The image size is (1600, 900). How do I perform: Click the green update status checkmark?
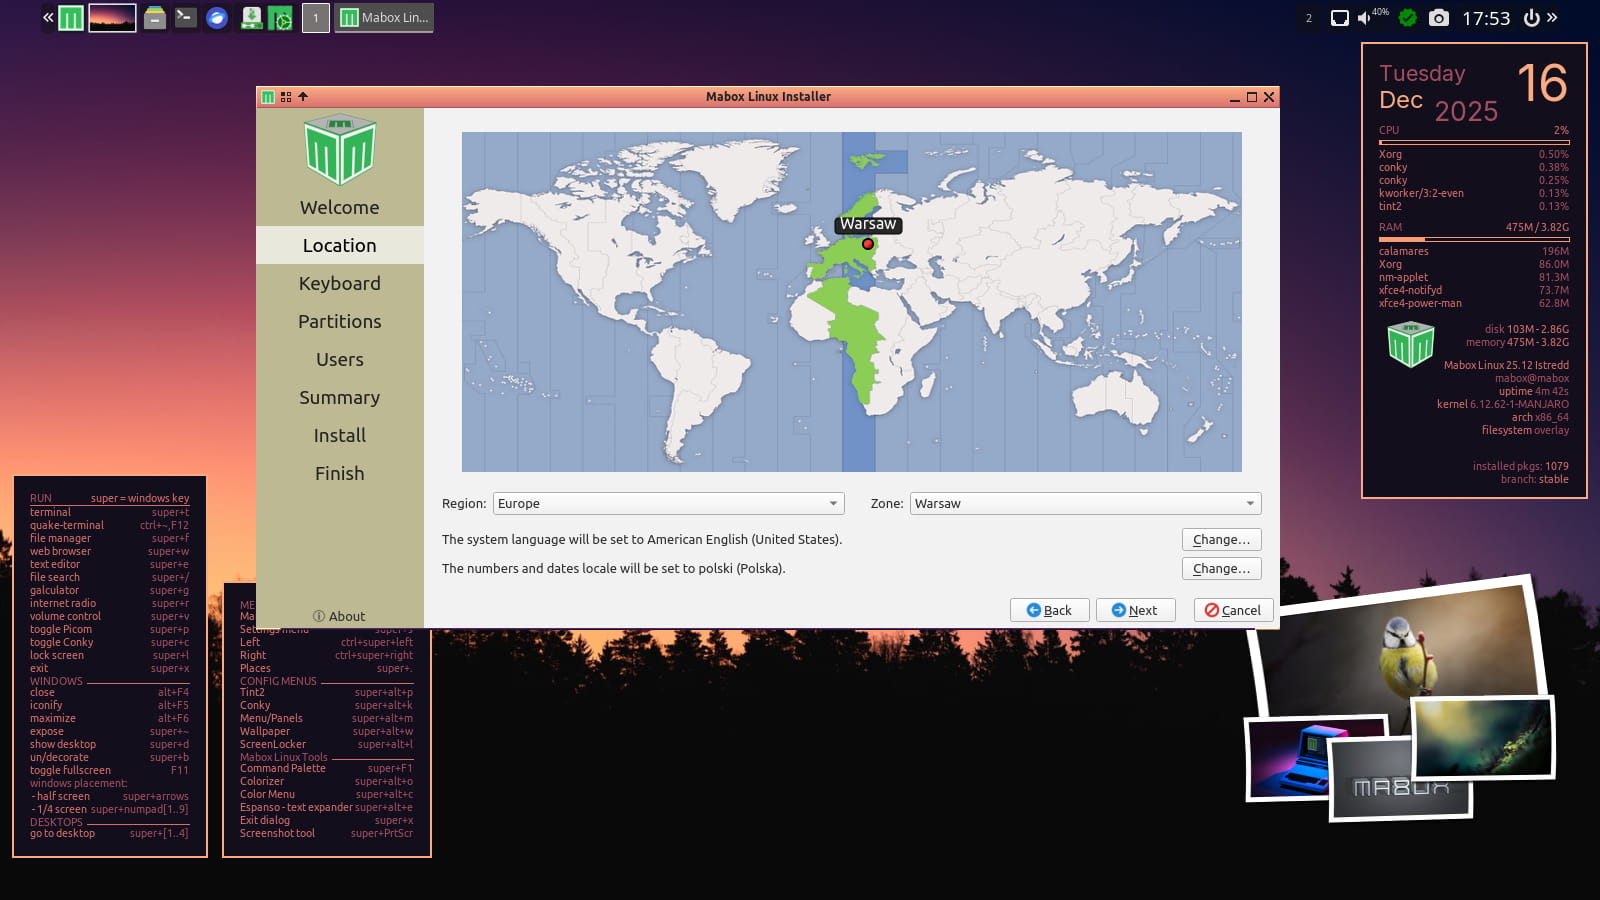[x=1408, y=18]
